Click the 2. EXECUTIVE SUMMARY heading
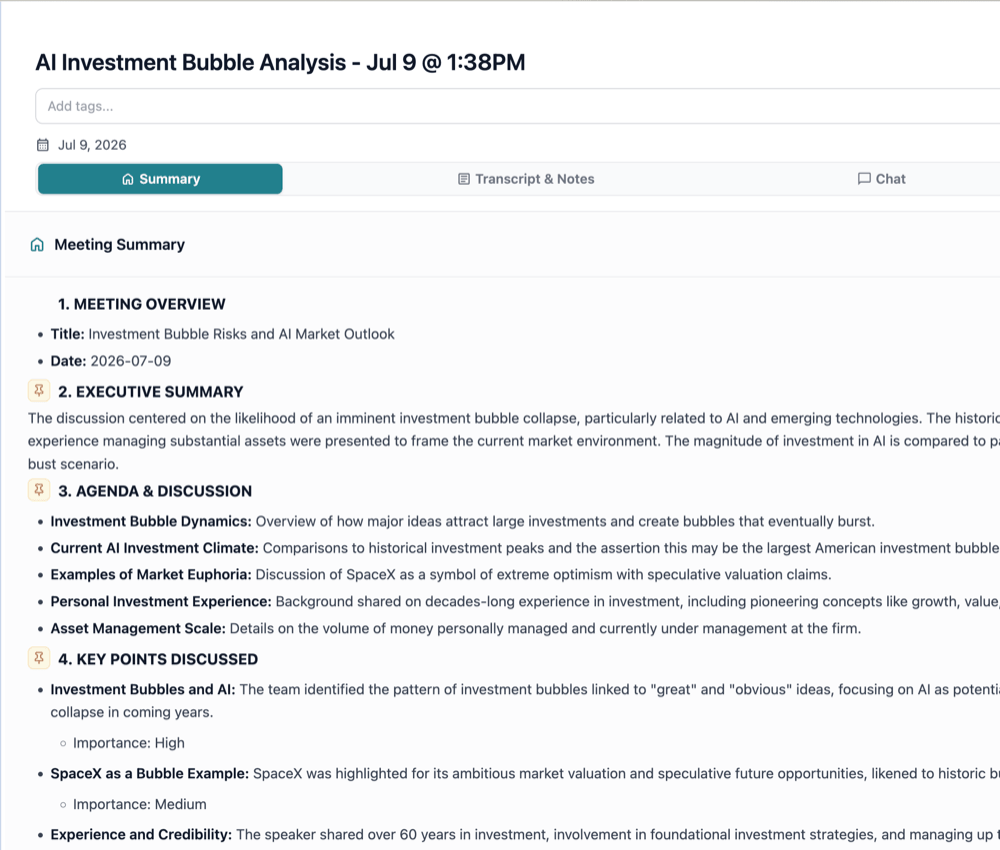Viewport: 1000px width, 850px height. coord(151,392)
